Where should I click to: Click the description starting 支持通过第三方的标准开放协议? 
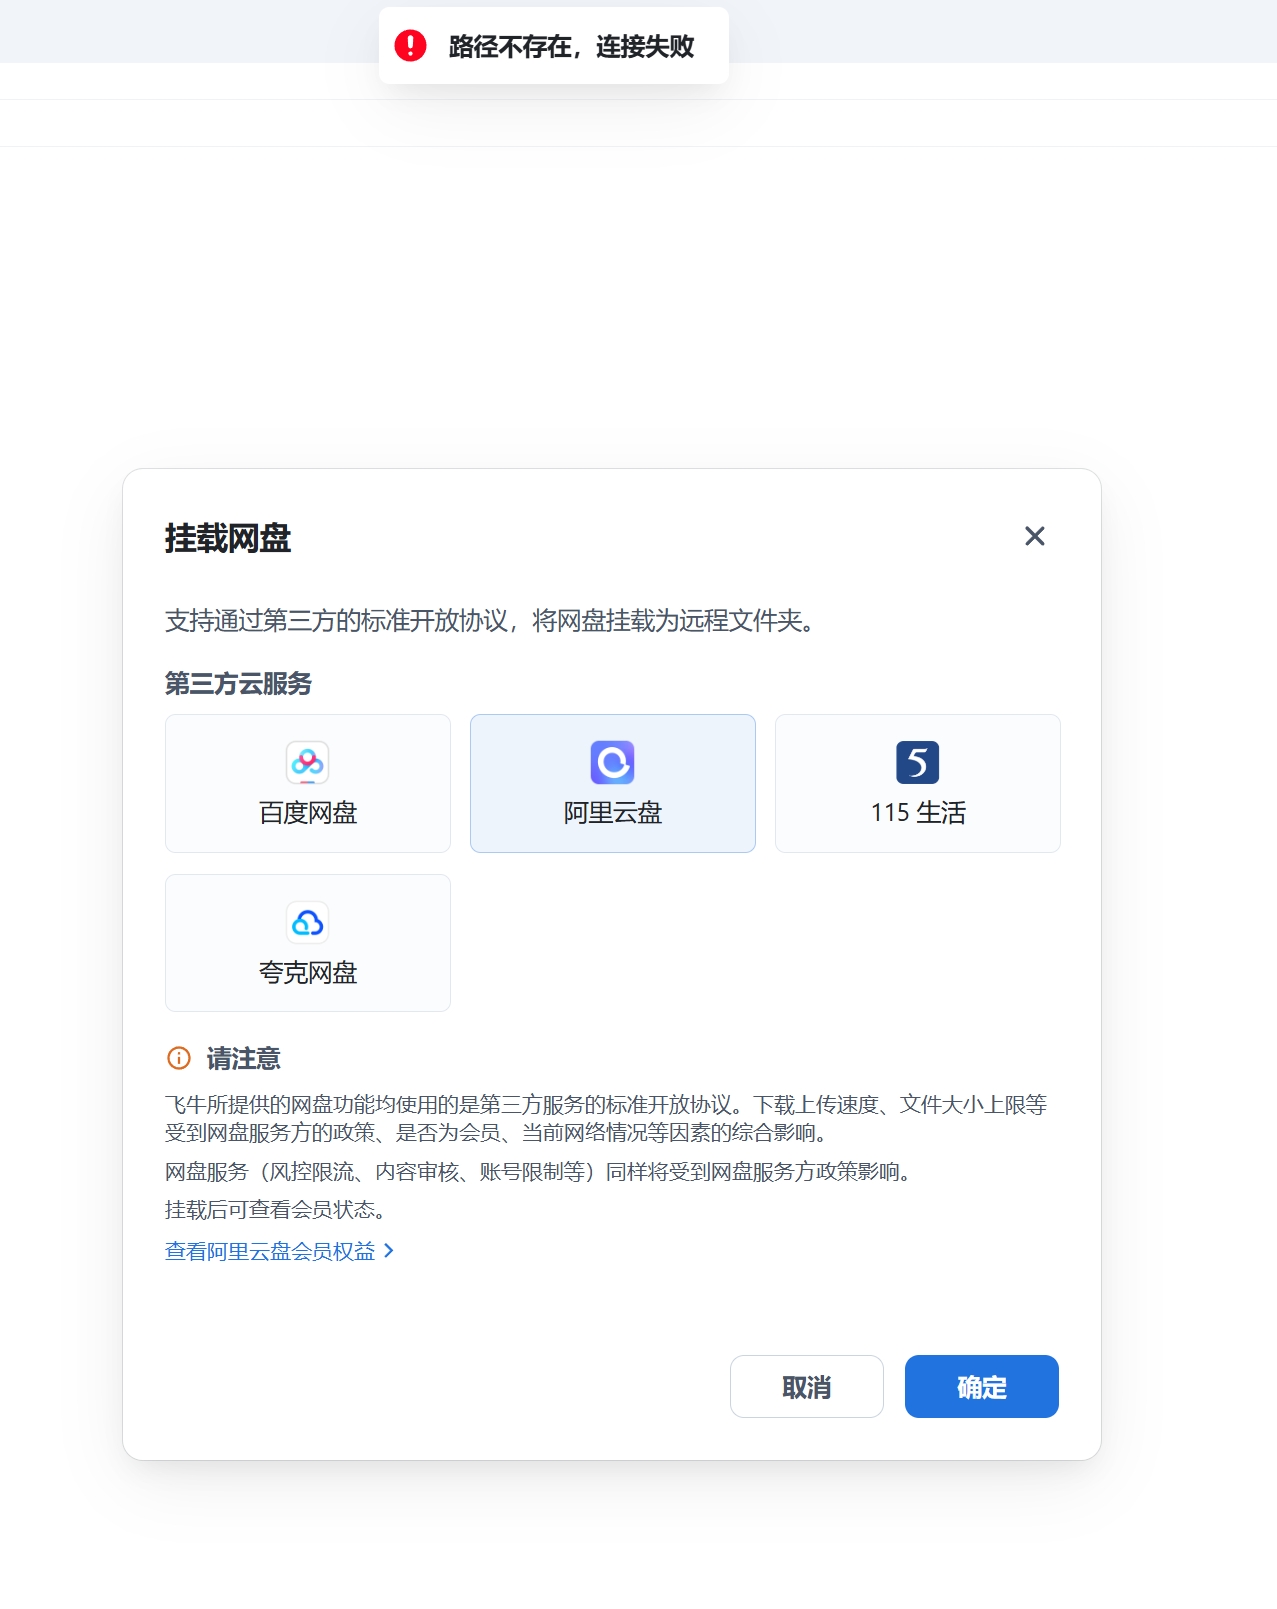(491, 621)
